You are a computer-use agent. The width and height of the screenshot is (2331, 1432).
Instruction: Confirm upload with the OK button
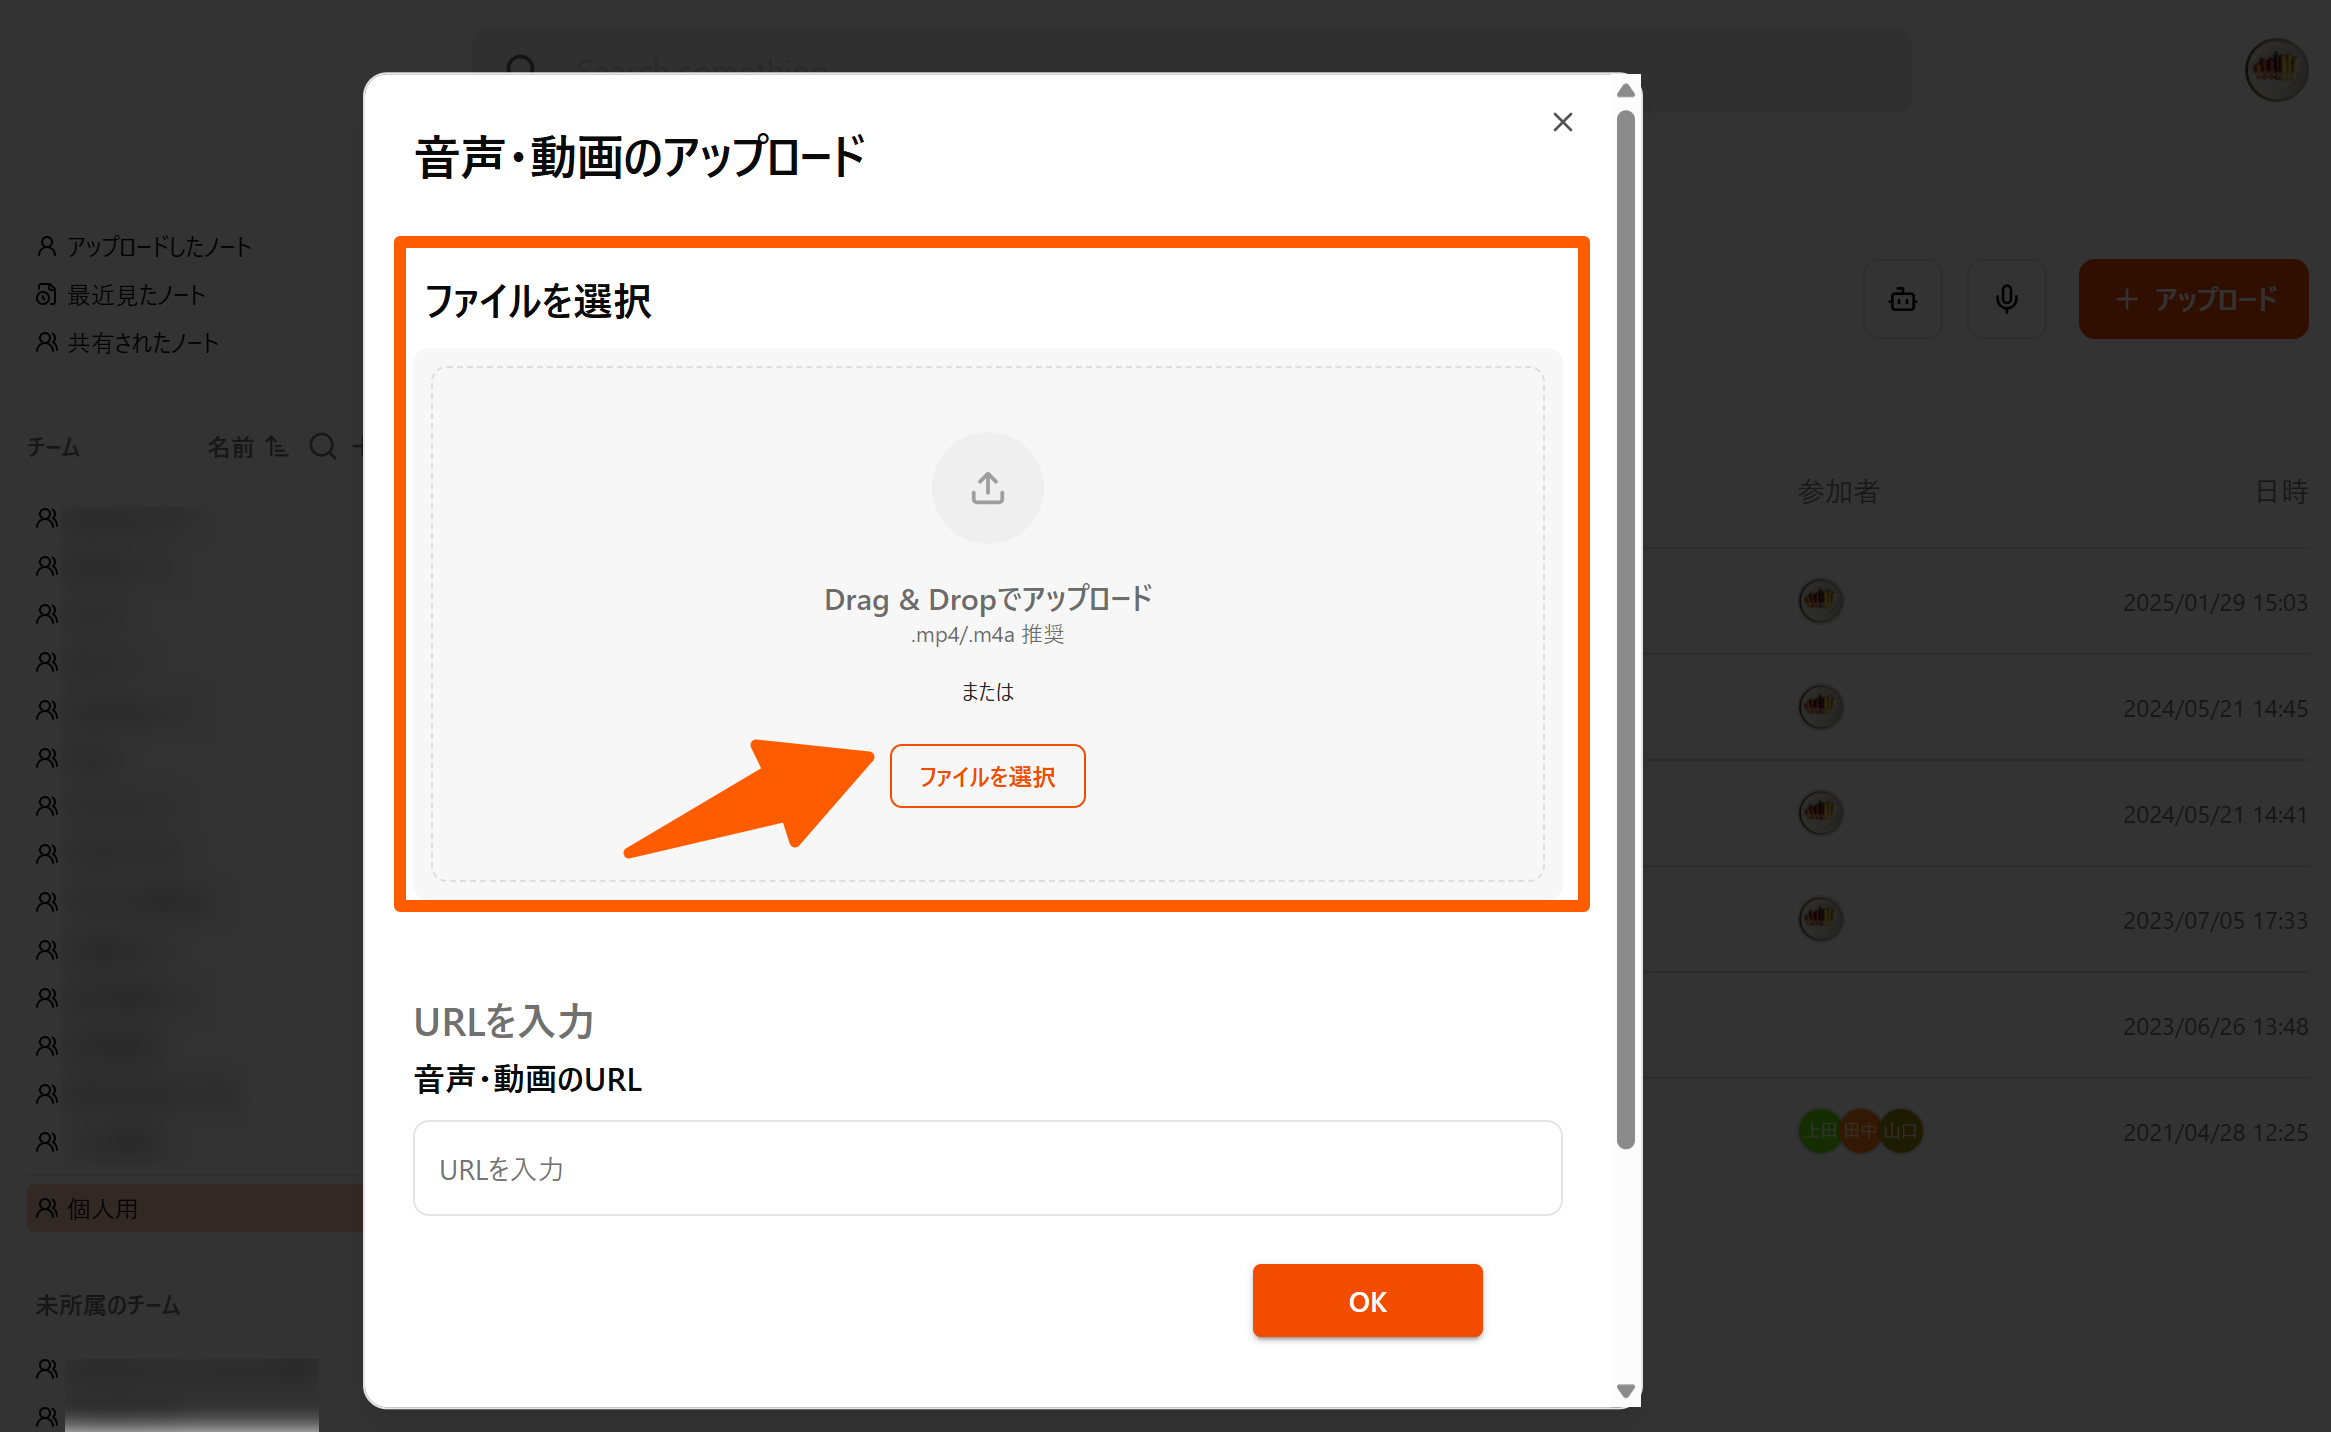[1367, 1300]
